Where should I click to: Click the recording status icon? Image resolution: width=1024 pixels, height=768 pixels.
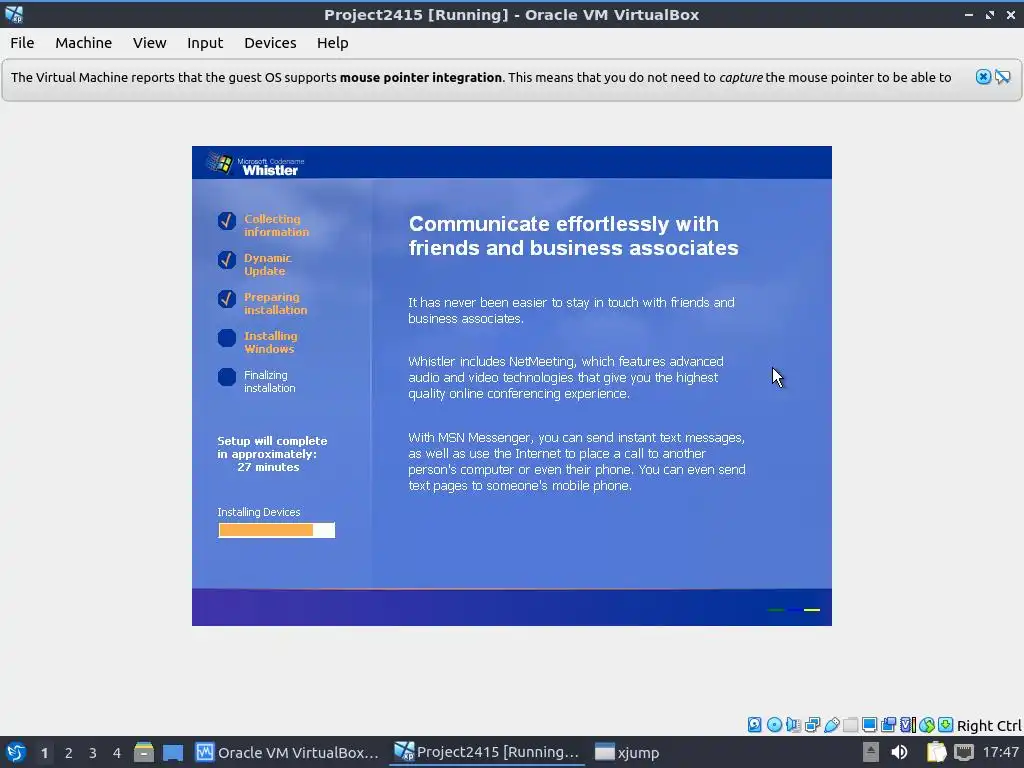(x=888, y=724)
